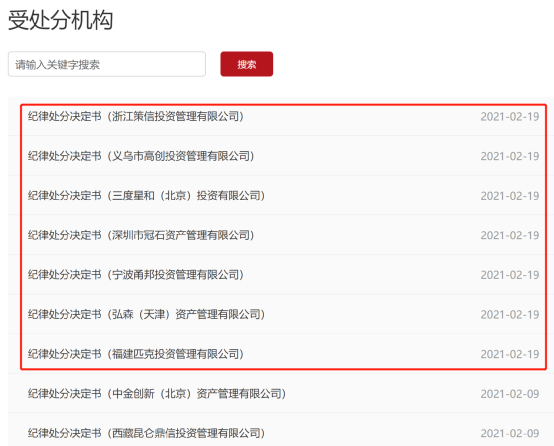
Task: Open decision for 福建匹克投资管理有限公司
Action: 136,354
